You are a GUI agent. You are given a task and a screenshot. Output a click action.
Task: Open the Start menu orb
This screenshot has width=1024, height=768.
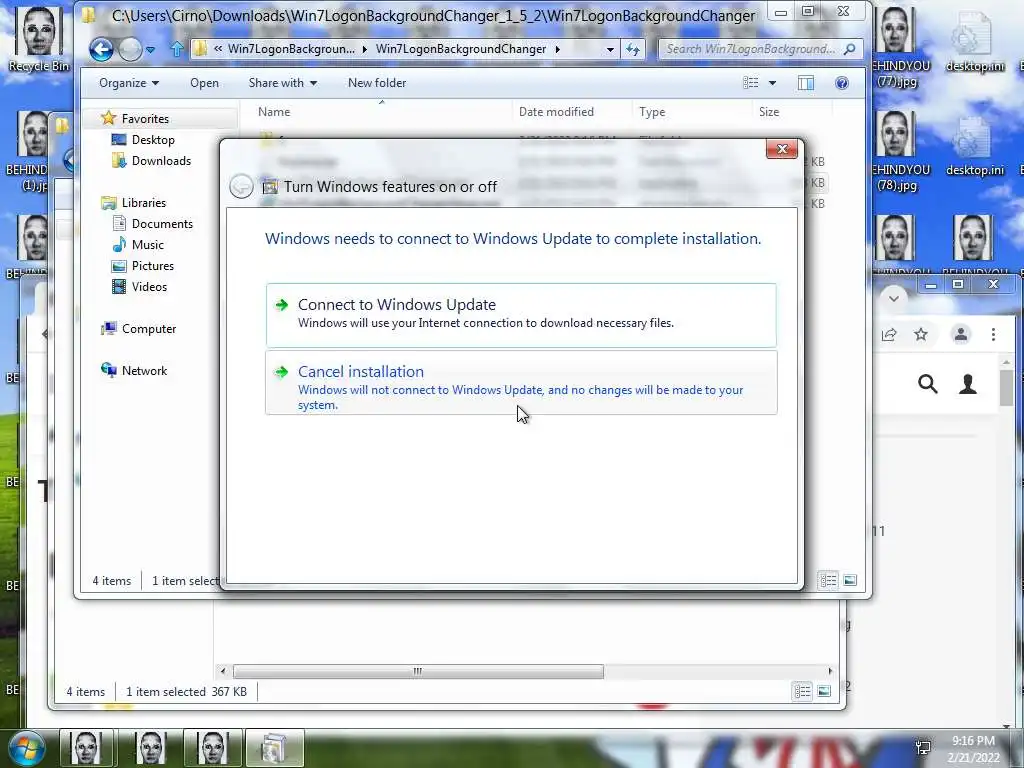26,749
